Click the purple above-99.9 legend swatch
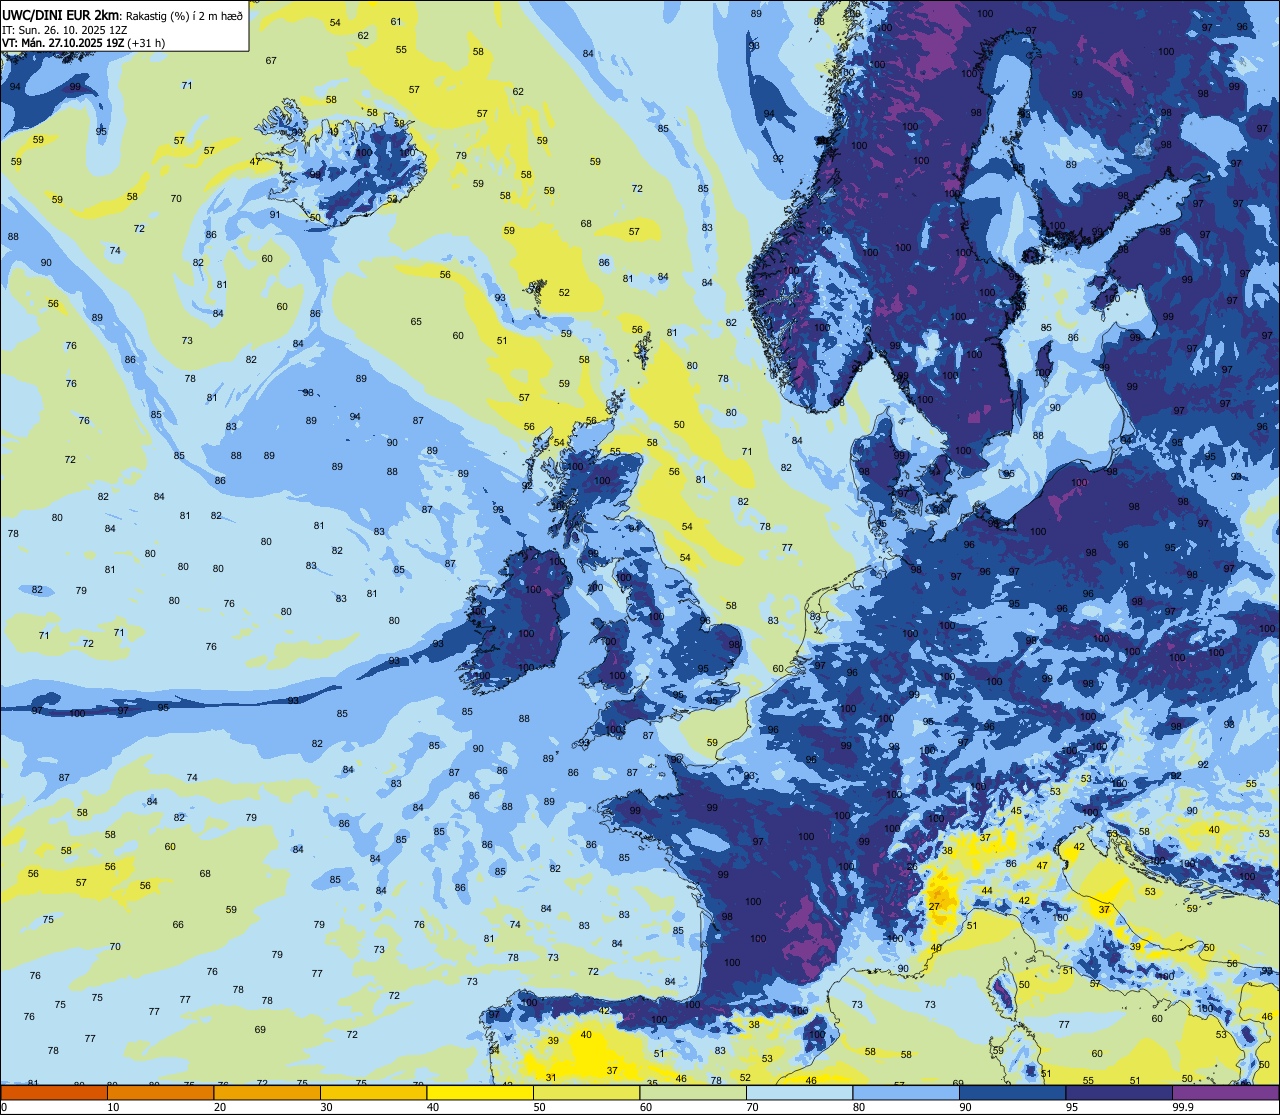Screen dimensions: 1280x1115 click(x=1226, y=1092)
